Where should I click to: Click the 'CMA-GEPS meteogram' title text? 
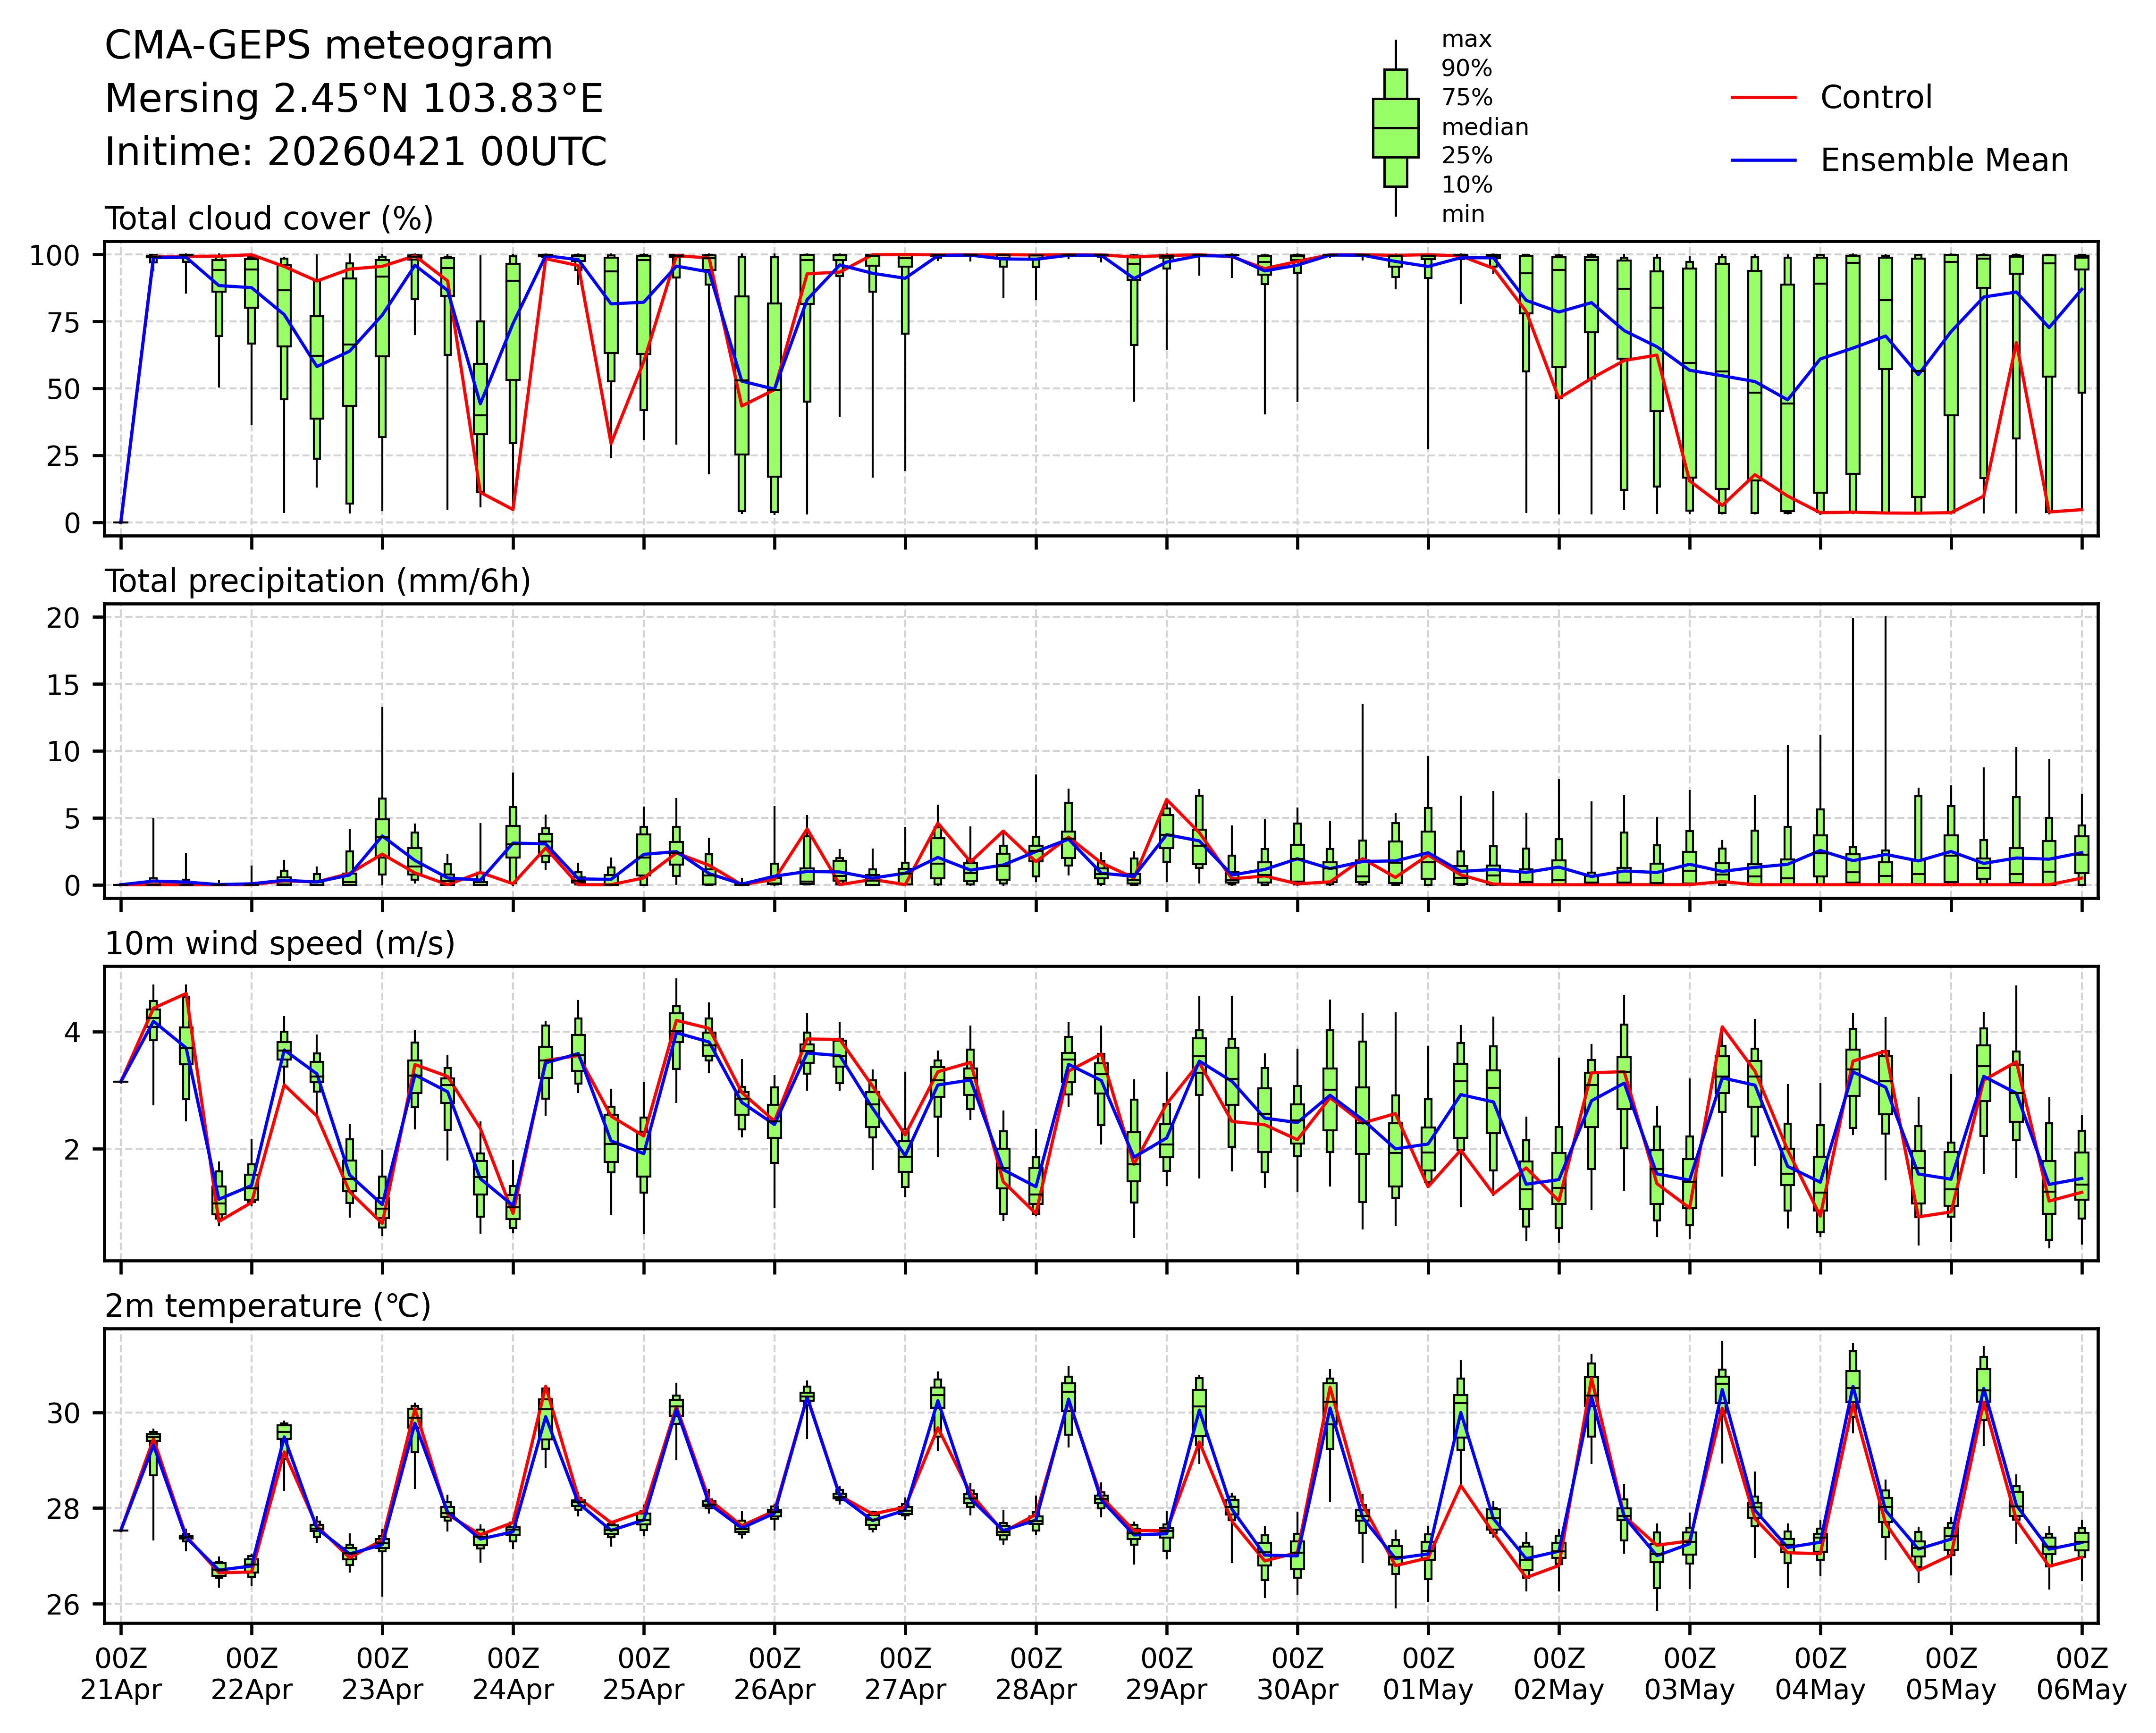[328, 46]
